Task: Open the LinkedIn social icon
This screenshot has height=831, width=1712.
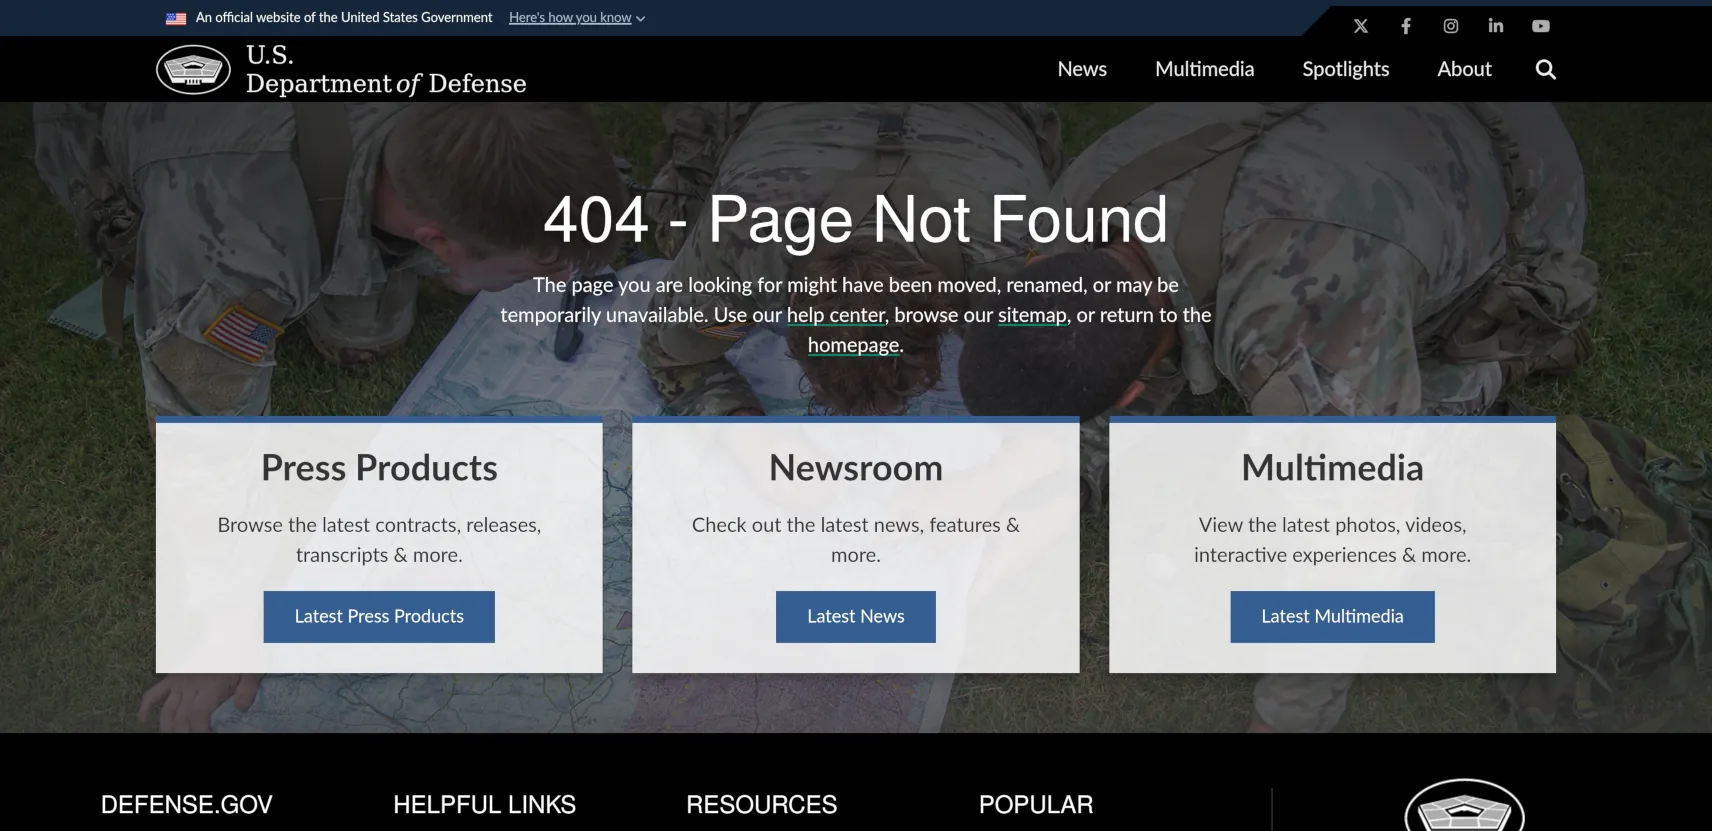Action: 1496,26
